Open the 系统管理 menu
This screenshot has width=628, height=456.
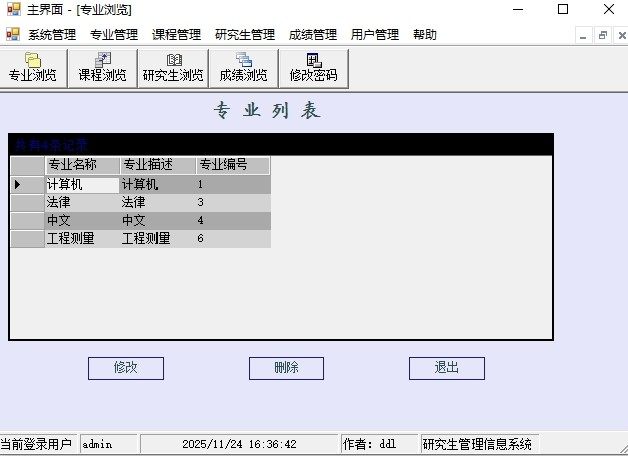pyautogui.click(x=52, y=35)
